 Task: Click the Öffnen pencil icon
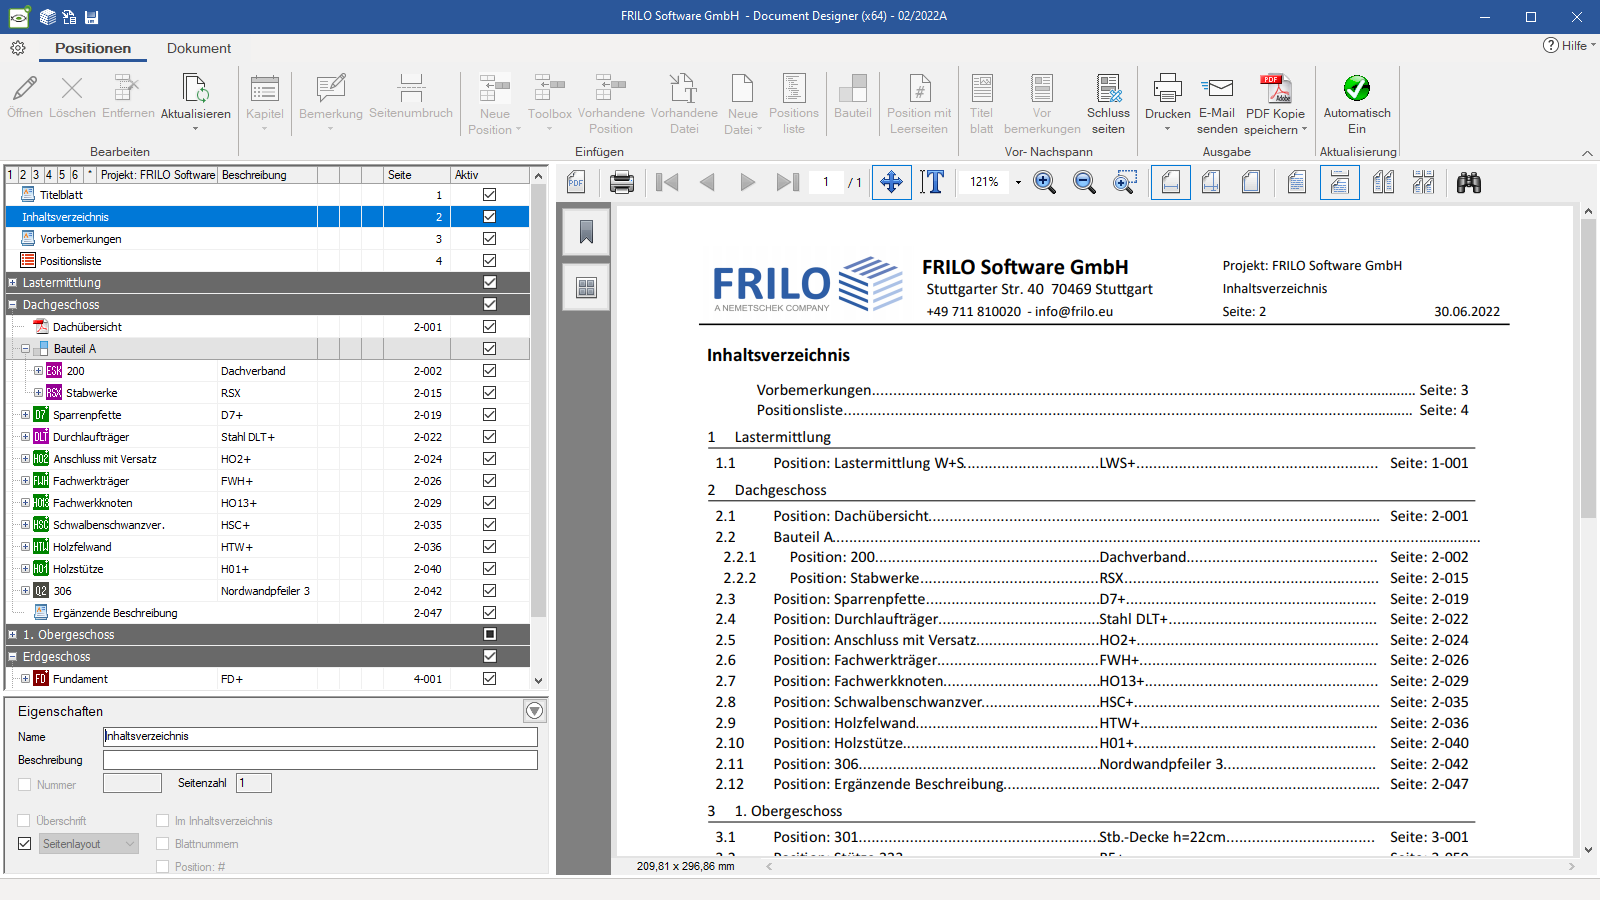(25, 88)
